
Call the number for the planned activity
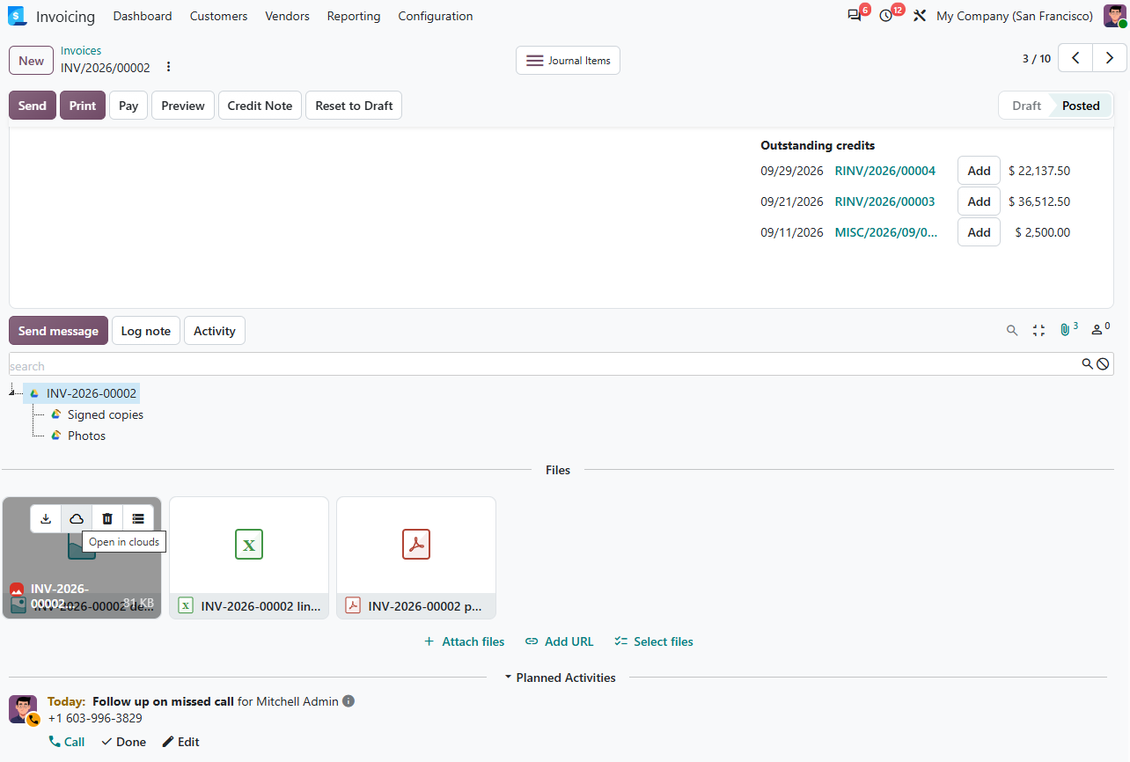[66, 742]
